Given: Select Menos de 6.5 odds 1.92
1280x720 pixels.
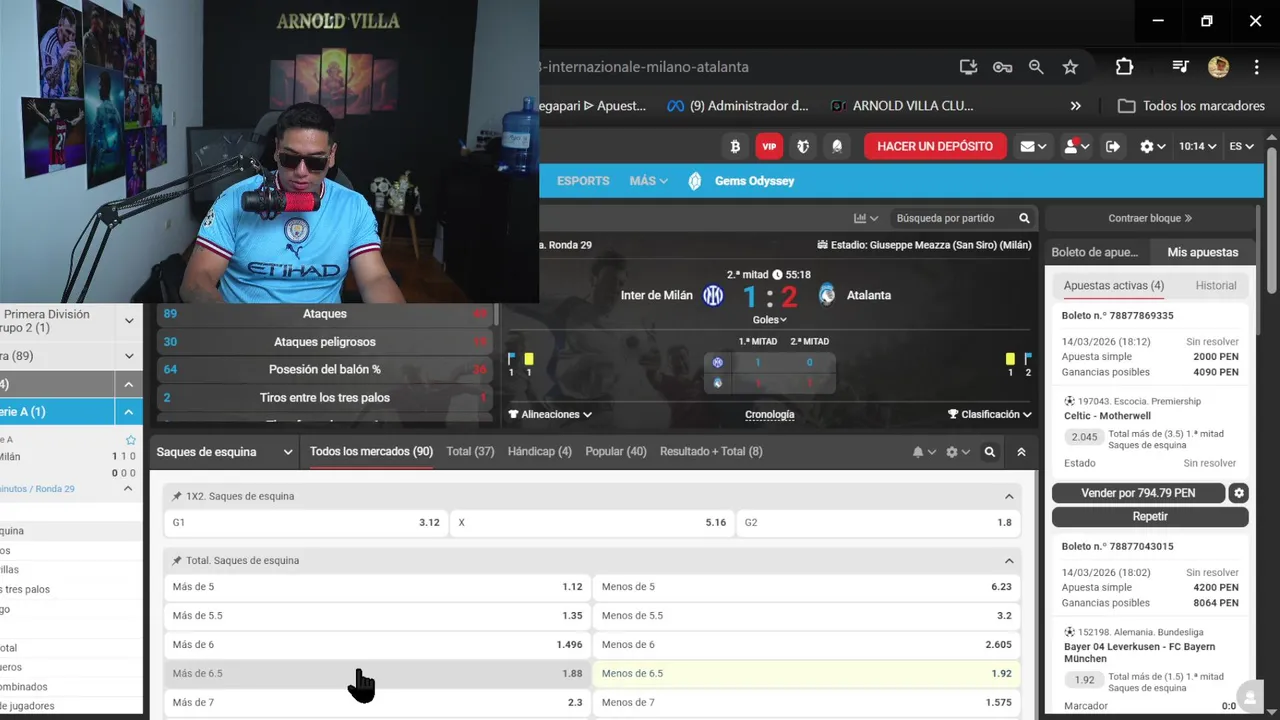Looking at the screenshot, I should pos(807,674).
